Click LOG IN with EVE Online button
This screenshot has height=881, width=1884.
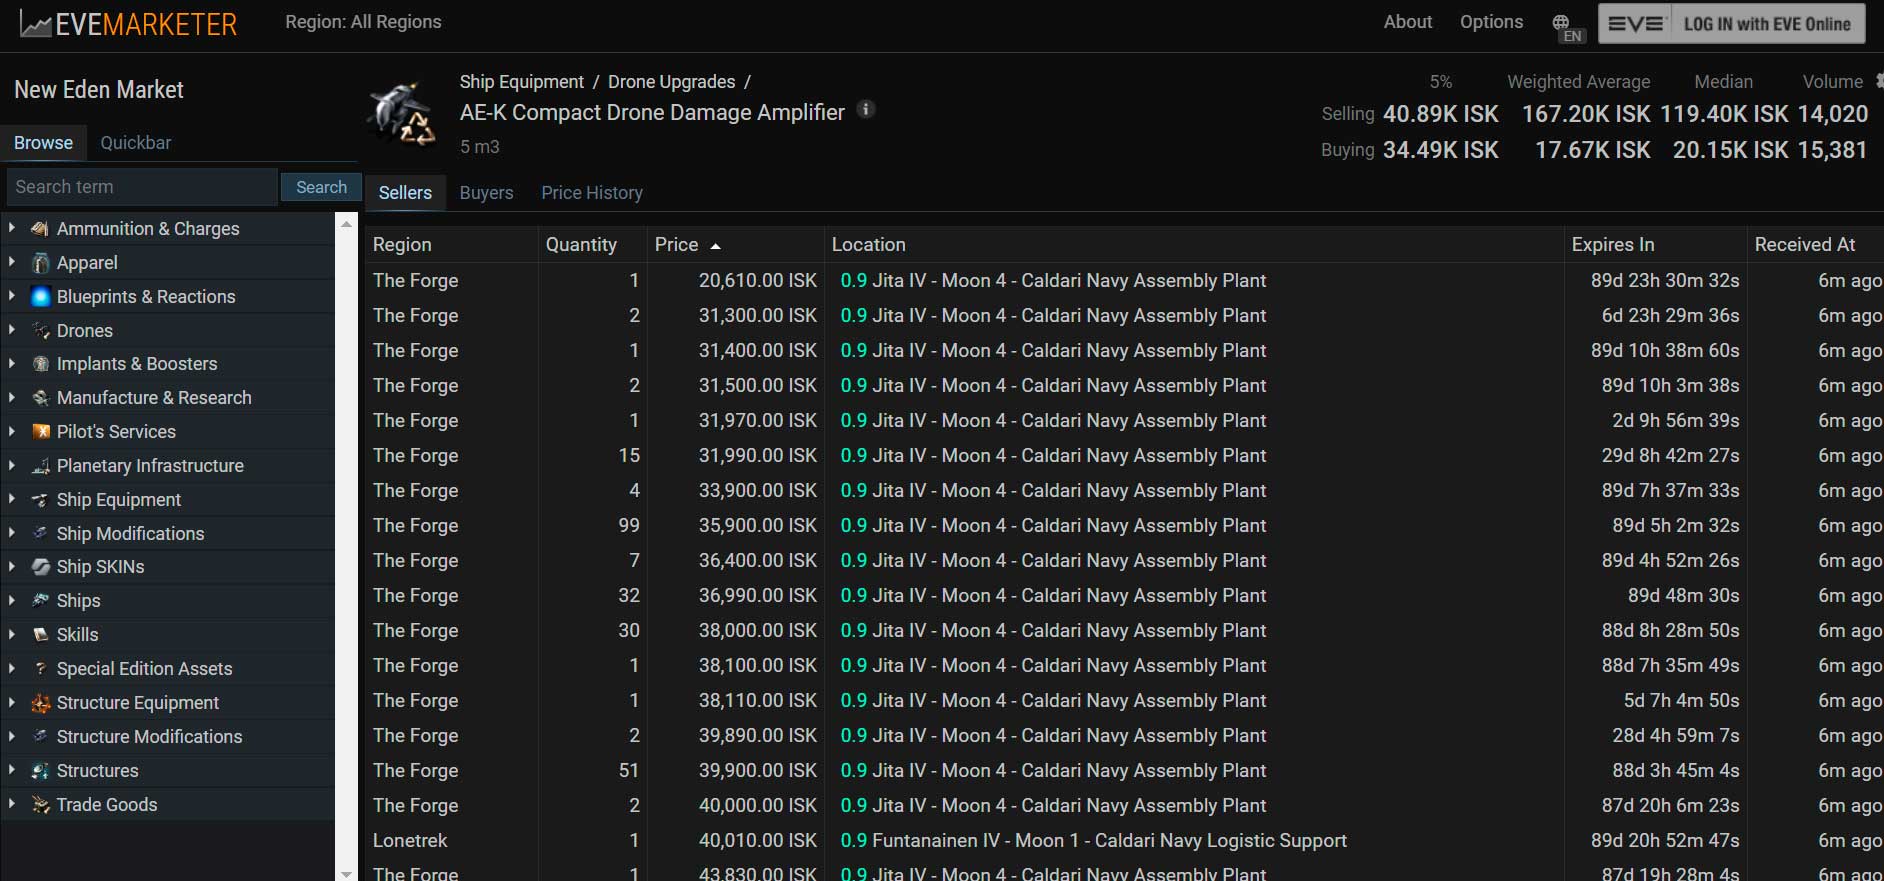pyautogui.click(x=1731, y=24)
